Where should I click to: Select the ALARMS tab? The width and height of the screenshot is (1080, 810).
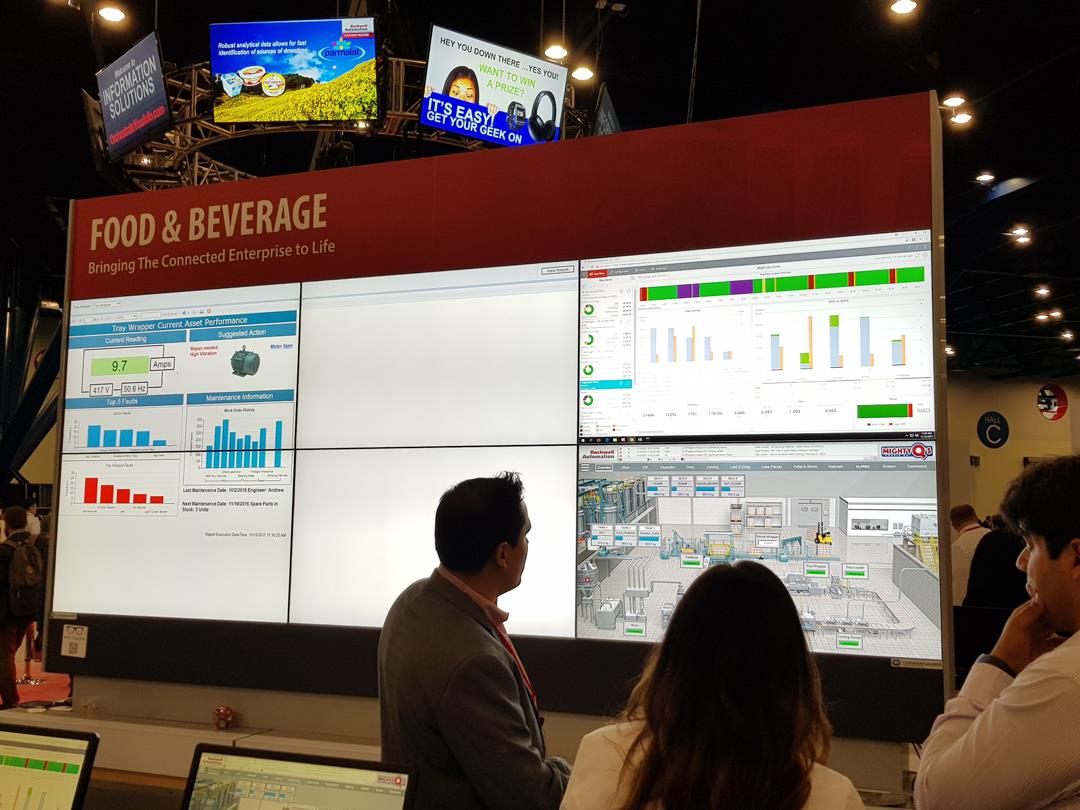click(862, 466)
